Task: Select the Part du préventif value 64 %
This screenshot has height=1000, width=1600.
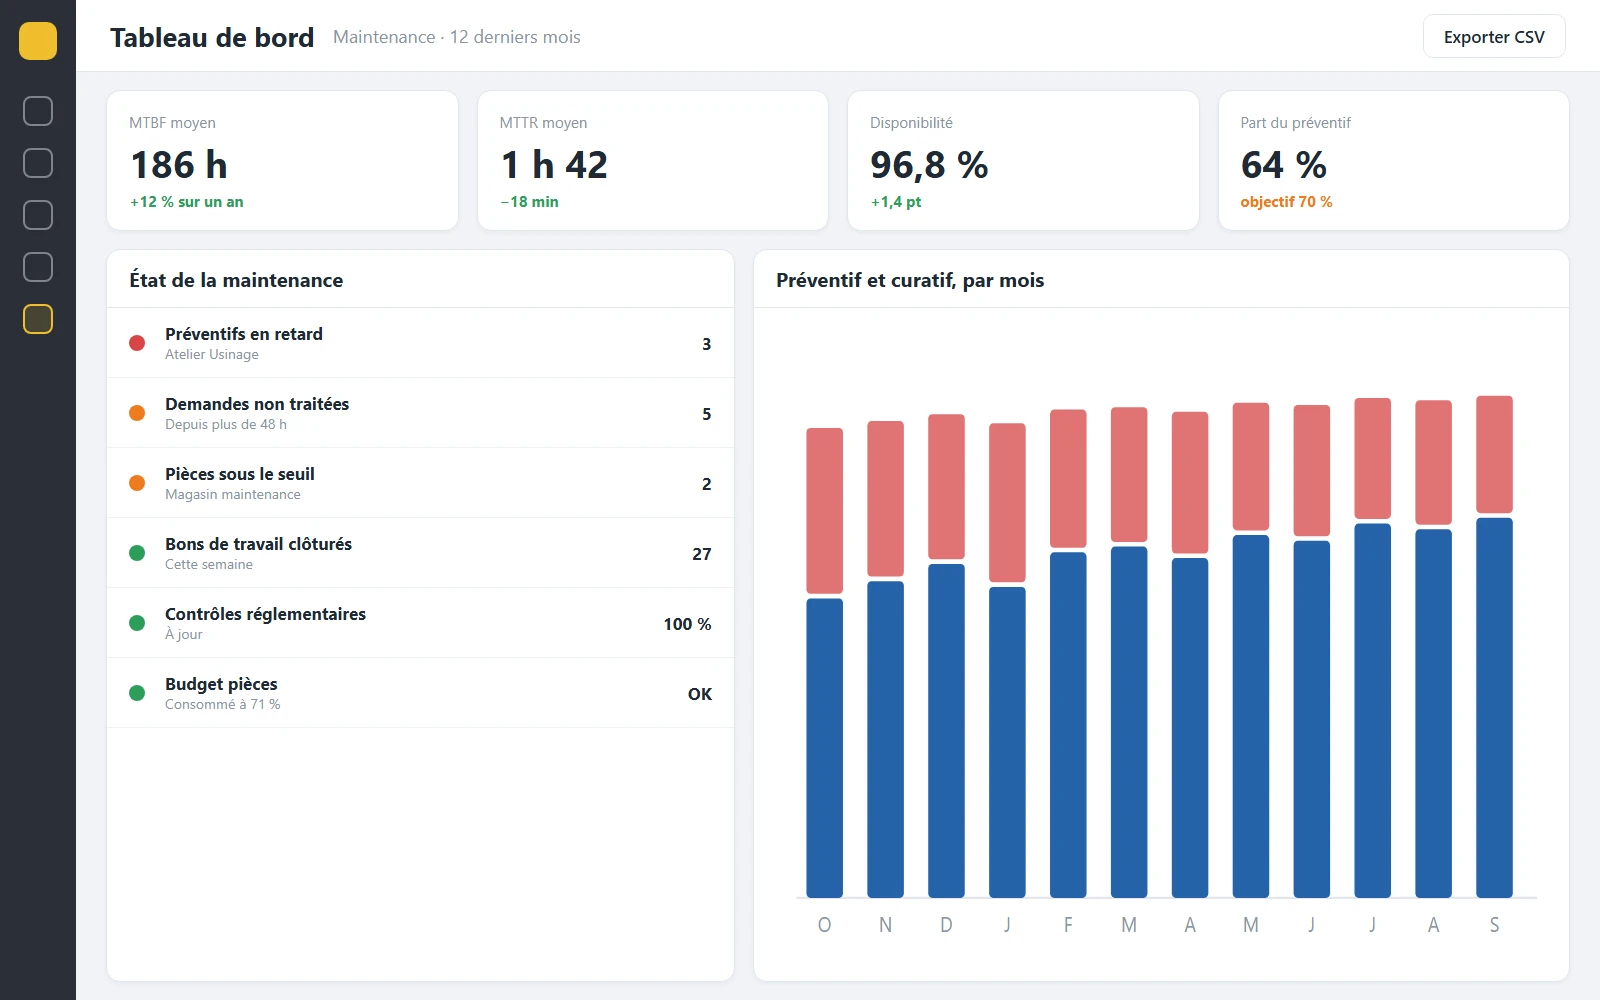Action: [x=1284, y=165]
